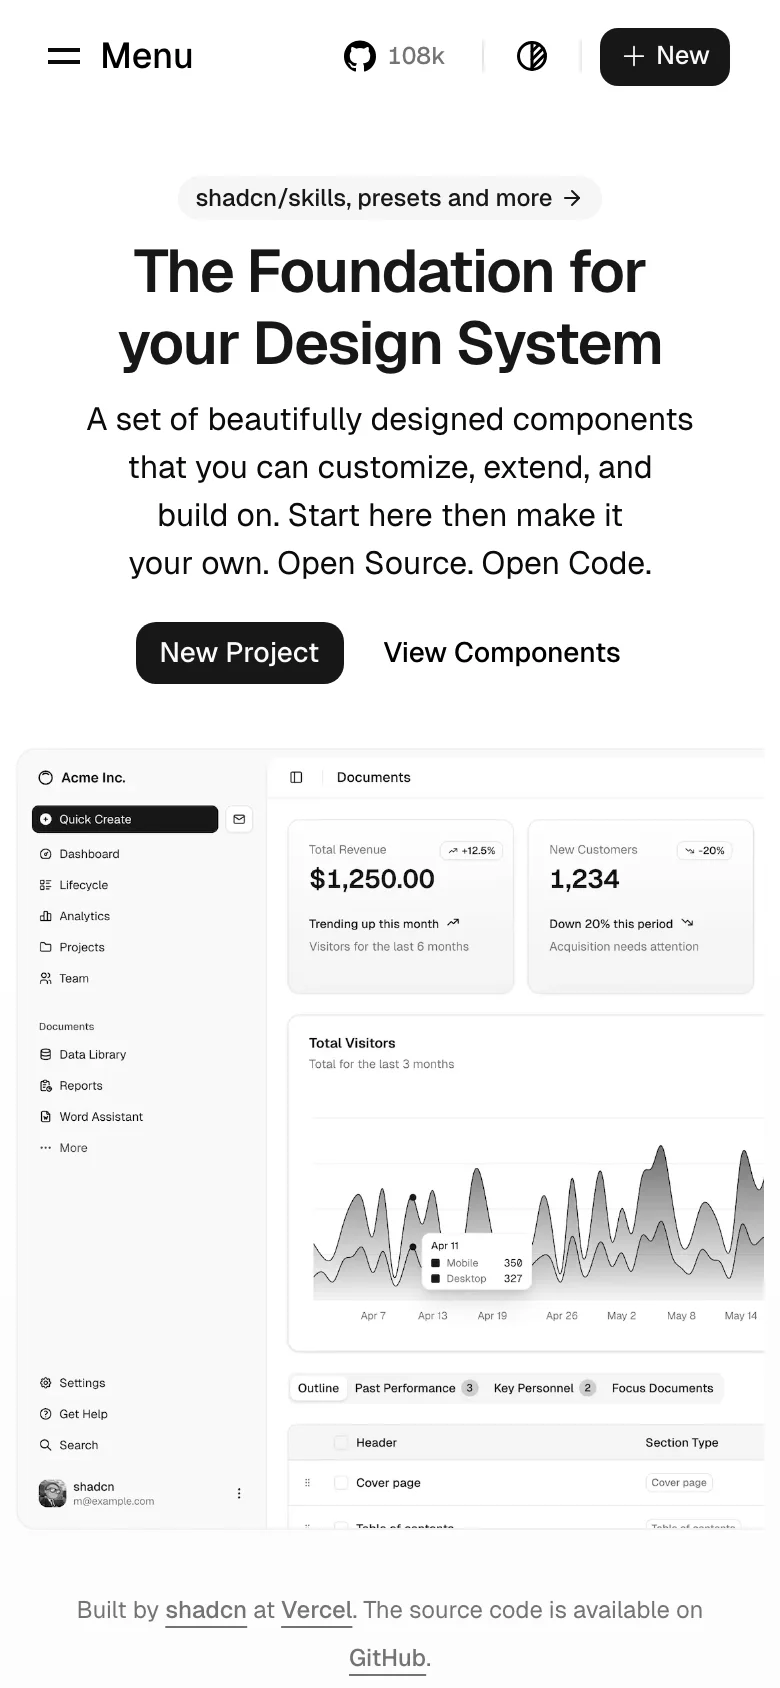Open the hamburger Menu icon

[x=62, y=56]
